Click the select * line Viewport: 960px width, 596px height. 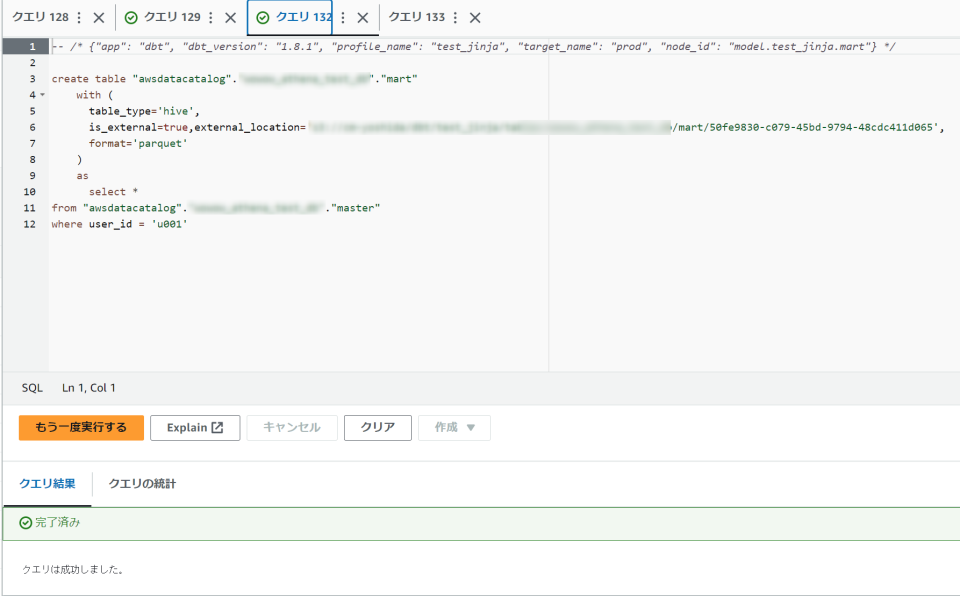113,192
